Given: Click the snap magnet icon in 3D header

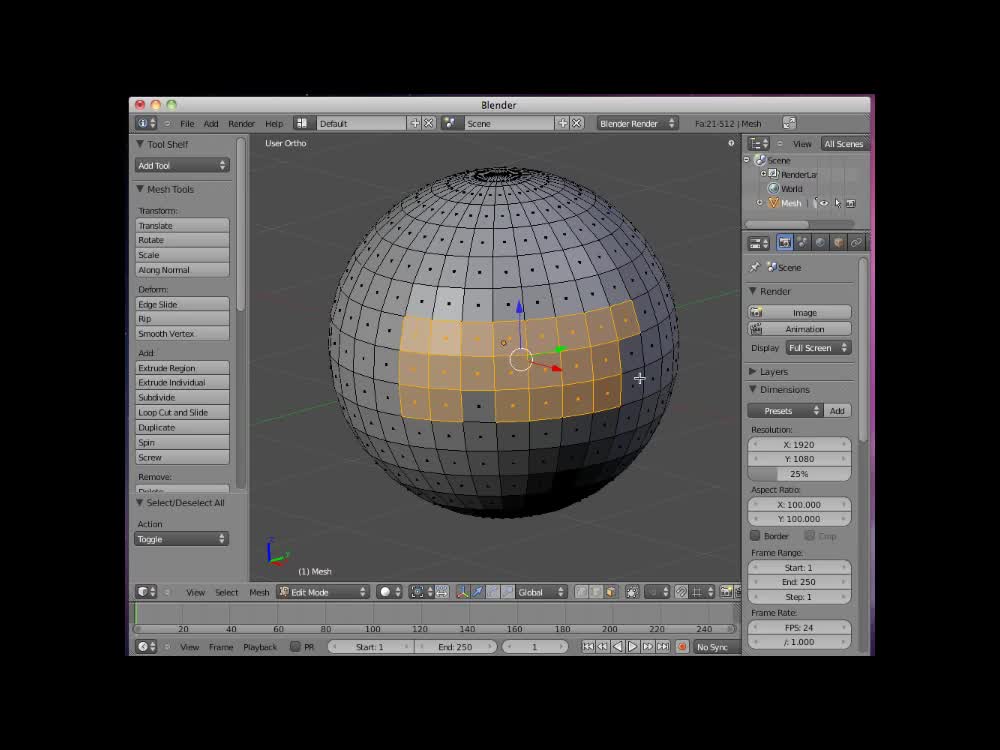Looking at the screenshot, I should point(681,592).
